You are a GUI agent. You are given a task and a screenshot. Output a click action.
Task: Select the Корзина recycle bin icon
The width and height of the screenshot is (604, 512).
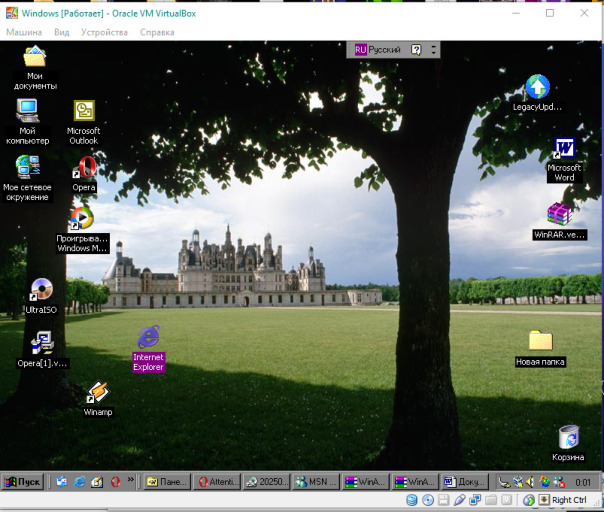(568, 437)
